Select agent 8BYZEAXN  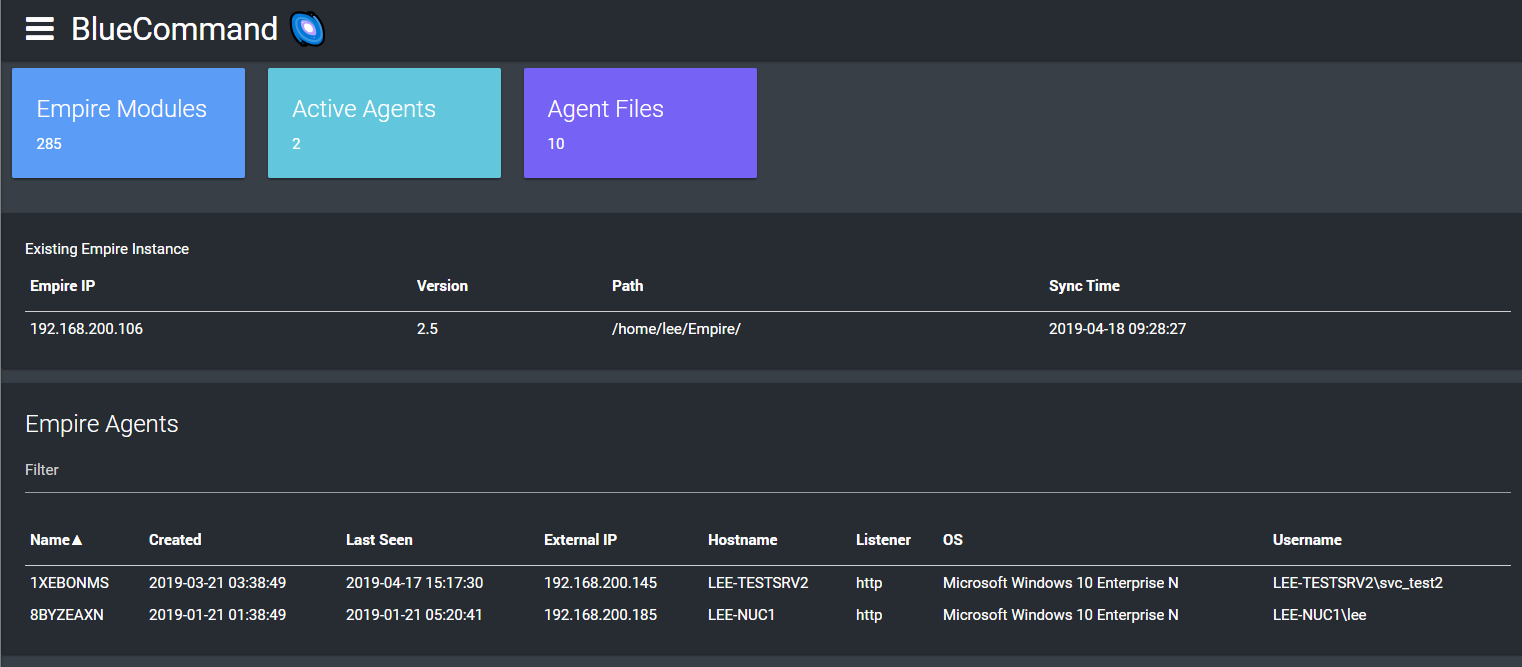67,615
